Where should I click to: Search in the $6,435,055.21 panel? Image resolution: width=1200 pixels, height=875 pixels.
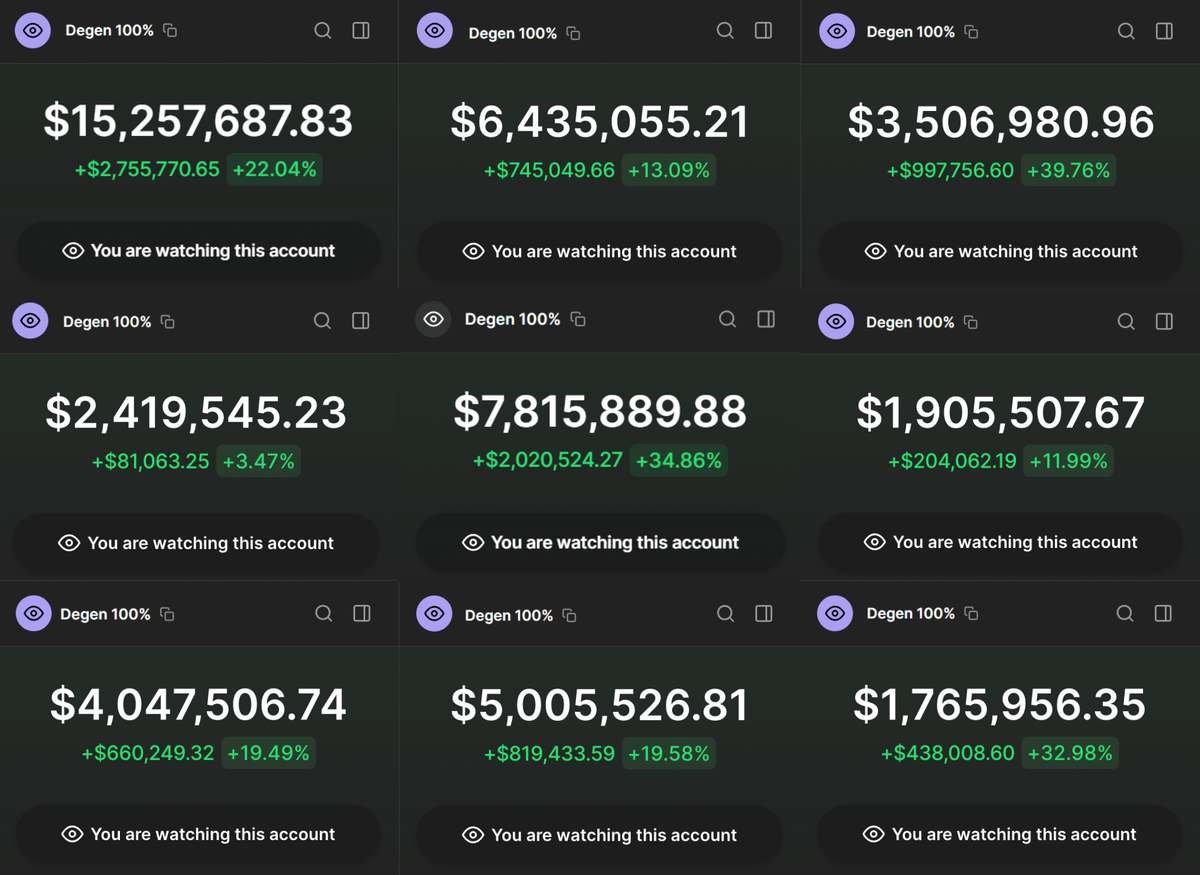point(726,31)
